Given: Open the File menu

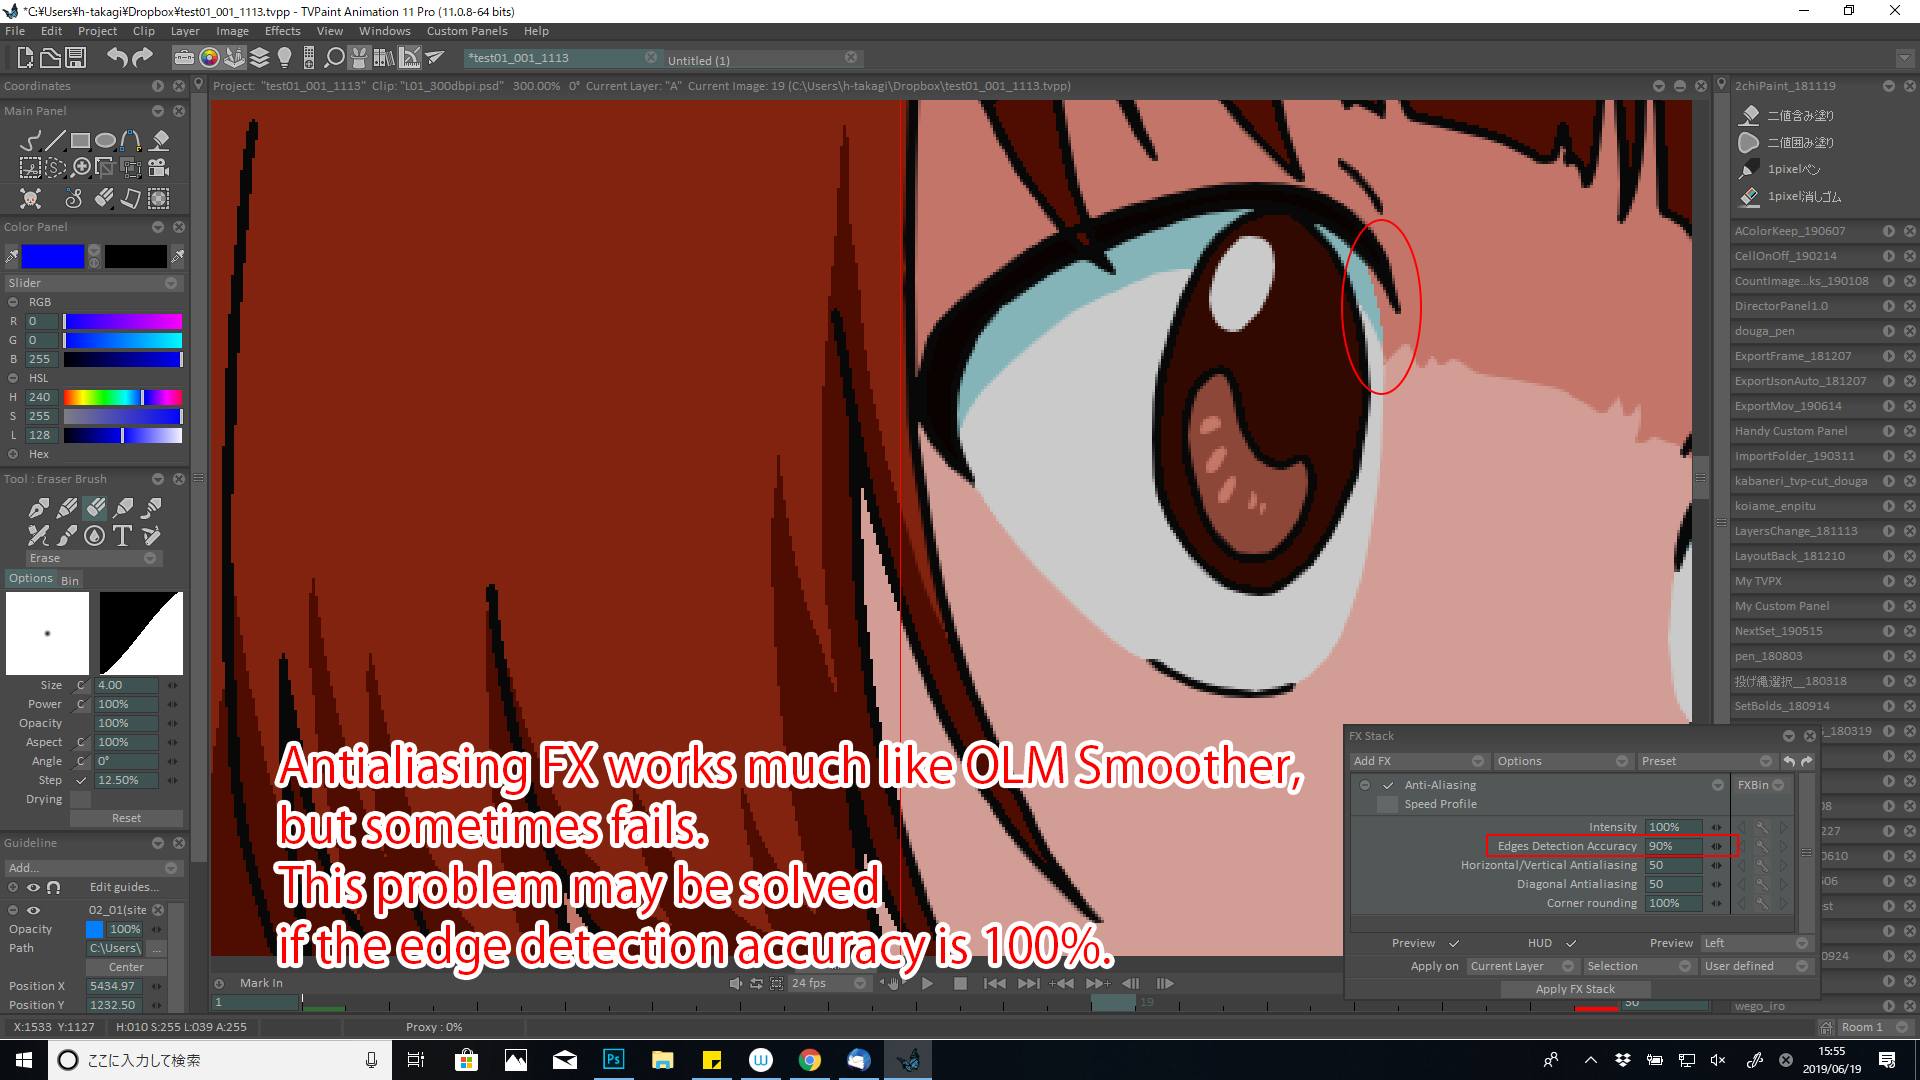Looking at the screenshot, I should pyautogui.click(x=15, y=31).
